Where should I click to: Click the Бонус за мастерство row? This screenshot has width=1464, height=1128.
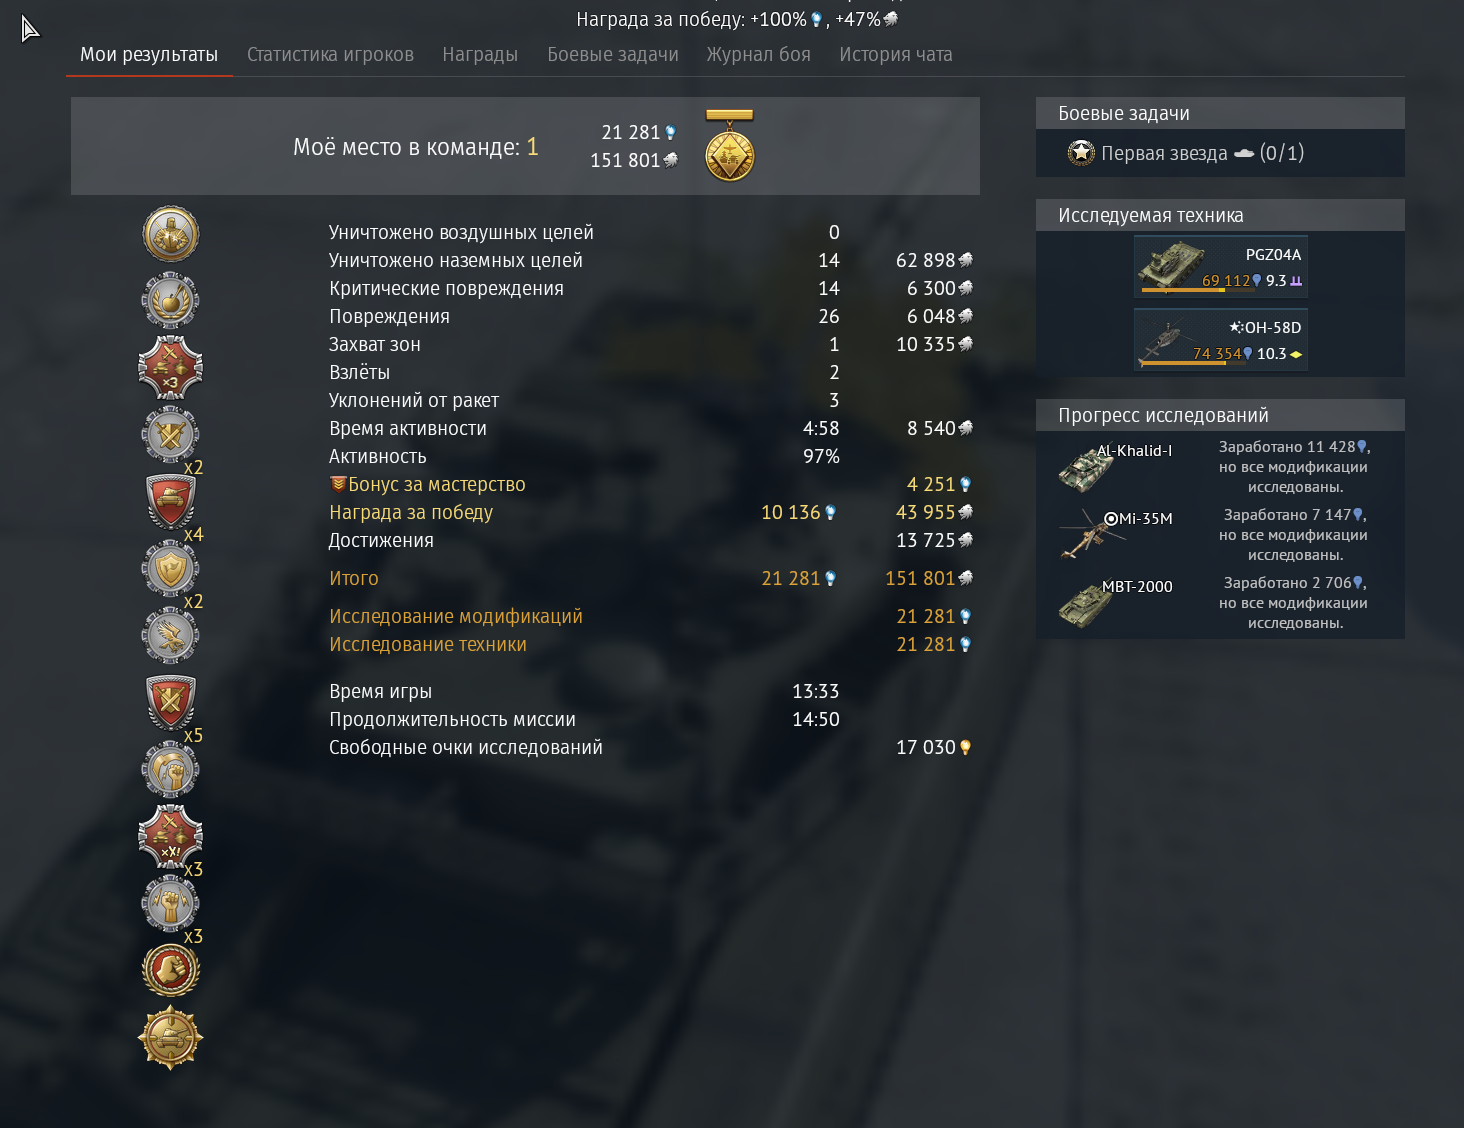(x=651, y=484)
